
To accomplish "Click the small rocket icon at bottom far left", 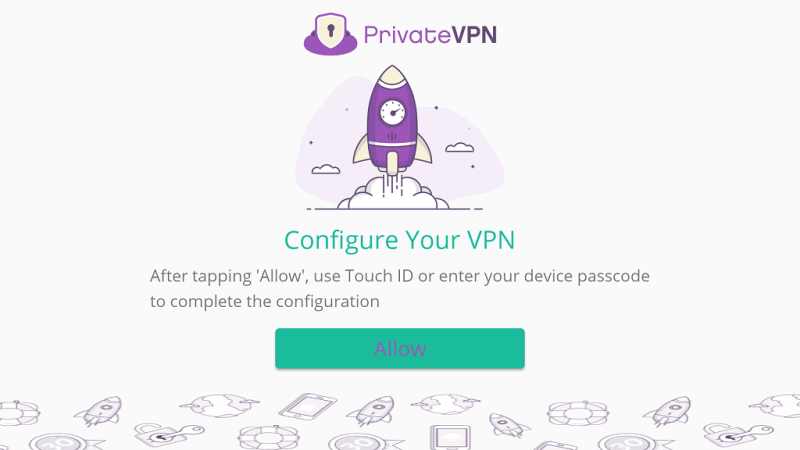I will point(98,411).
